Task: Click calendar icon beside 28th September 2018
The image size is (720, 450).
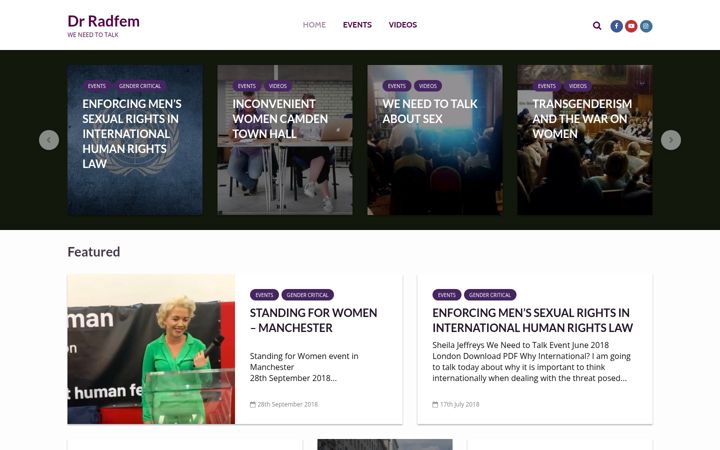Action: (253, 405)
